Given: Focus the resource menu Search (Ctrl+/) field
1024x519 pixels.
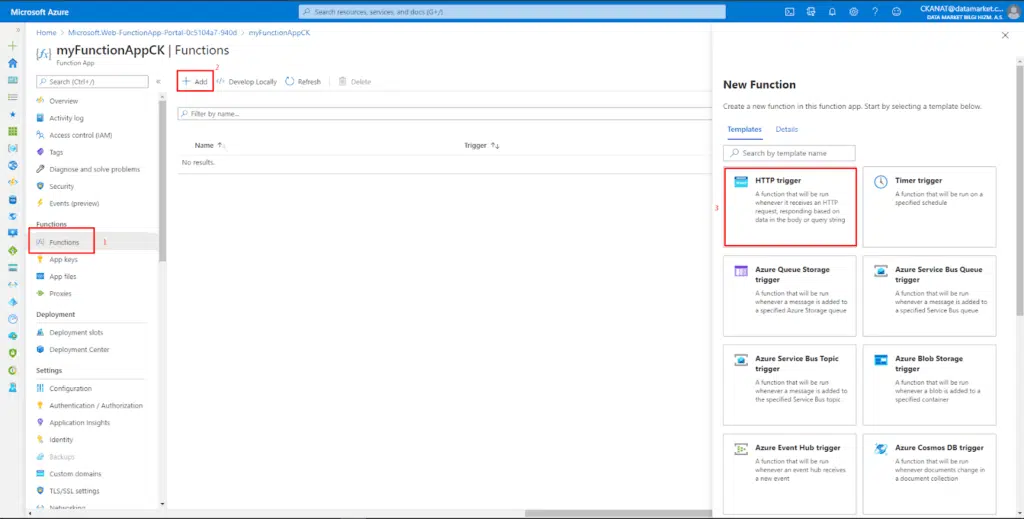Looking at the screenshot, I should point(92,82).
